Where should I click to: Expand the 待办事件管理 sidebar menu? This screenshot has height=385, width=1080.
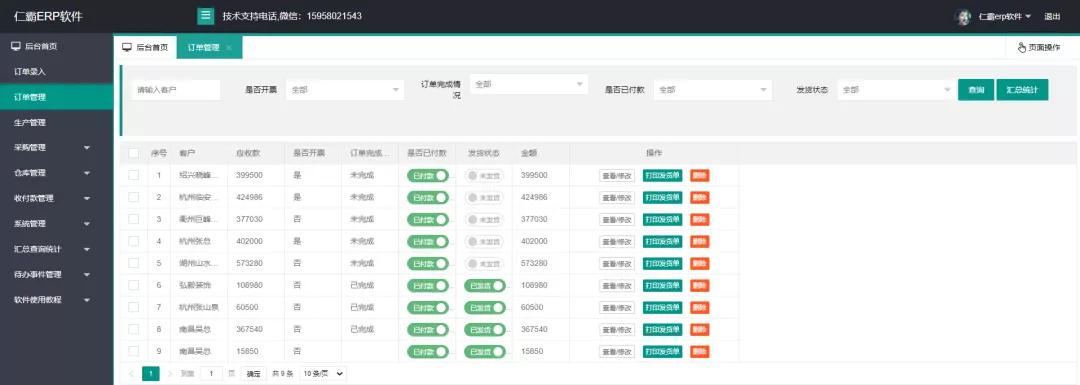(56, 274)
